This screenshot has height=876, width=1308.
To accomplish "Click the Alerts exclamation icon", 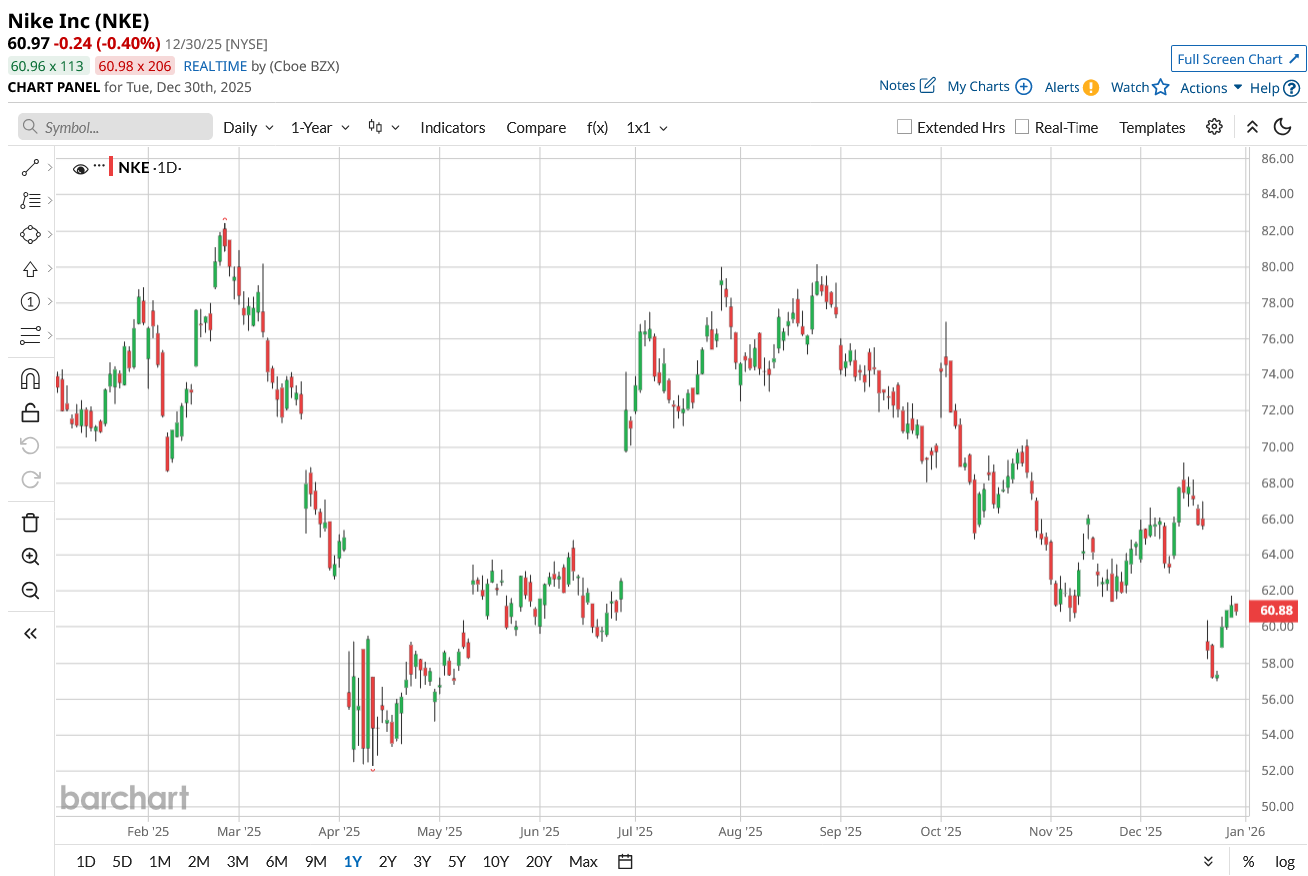I will (1091, 87).
